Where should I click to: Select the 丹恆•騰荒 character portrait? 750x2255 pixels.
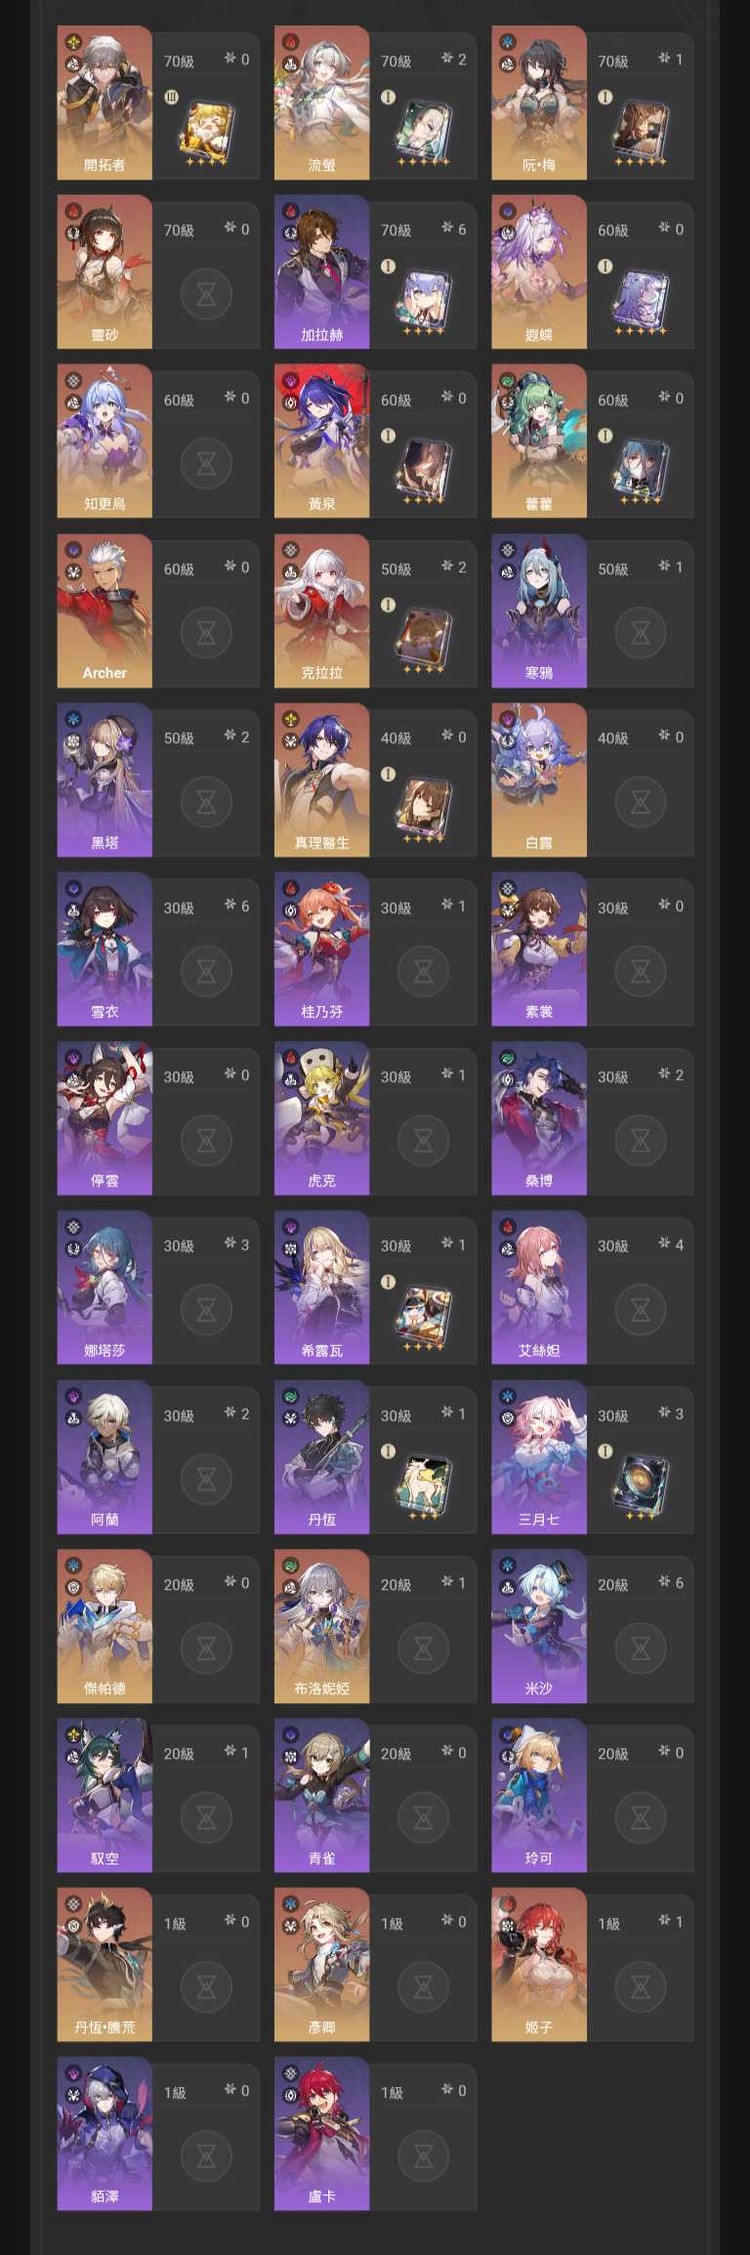[x=105, y=1964]
